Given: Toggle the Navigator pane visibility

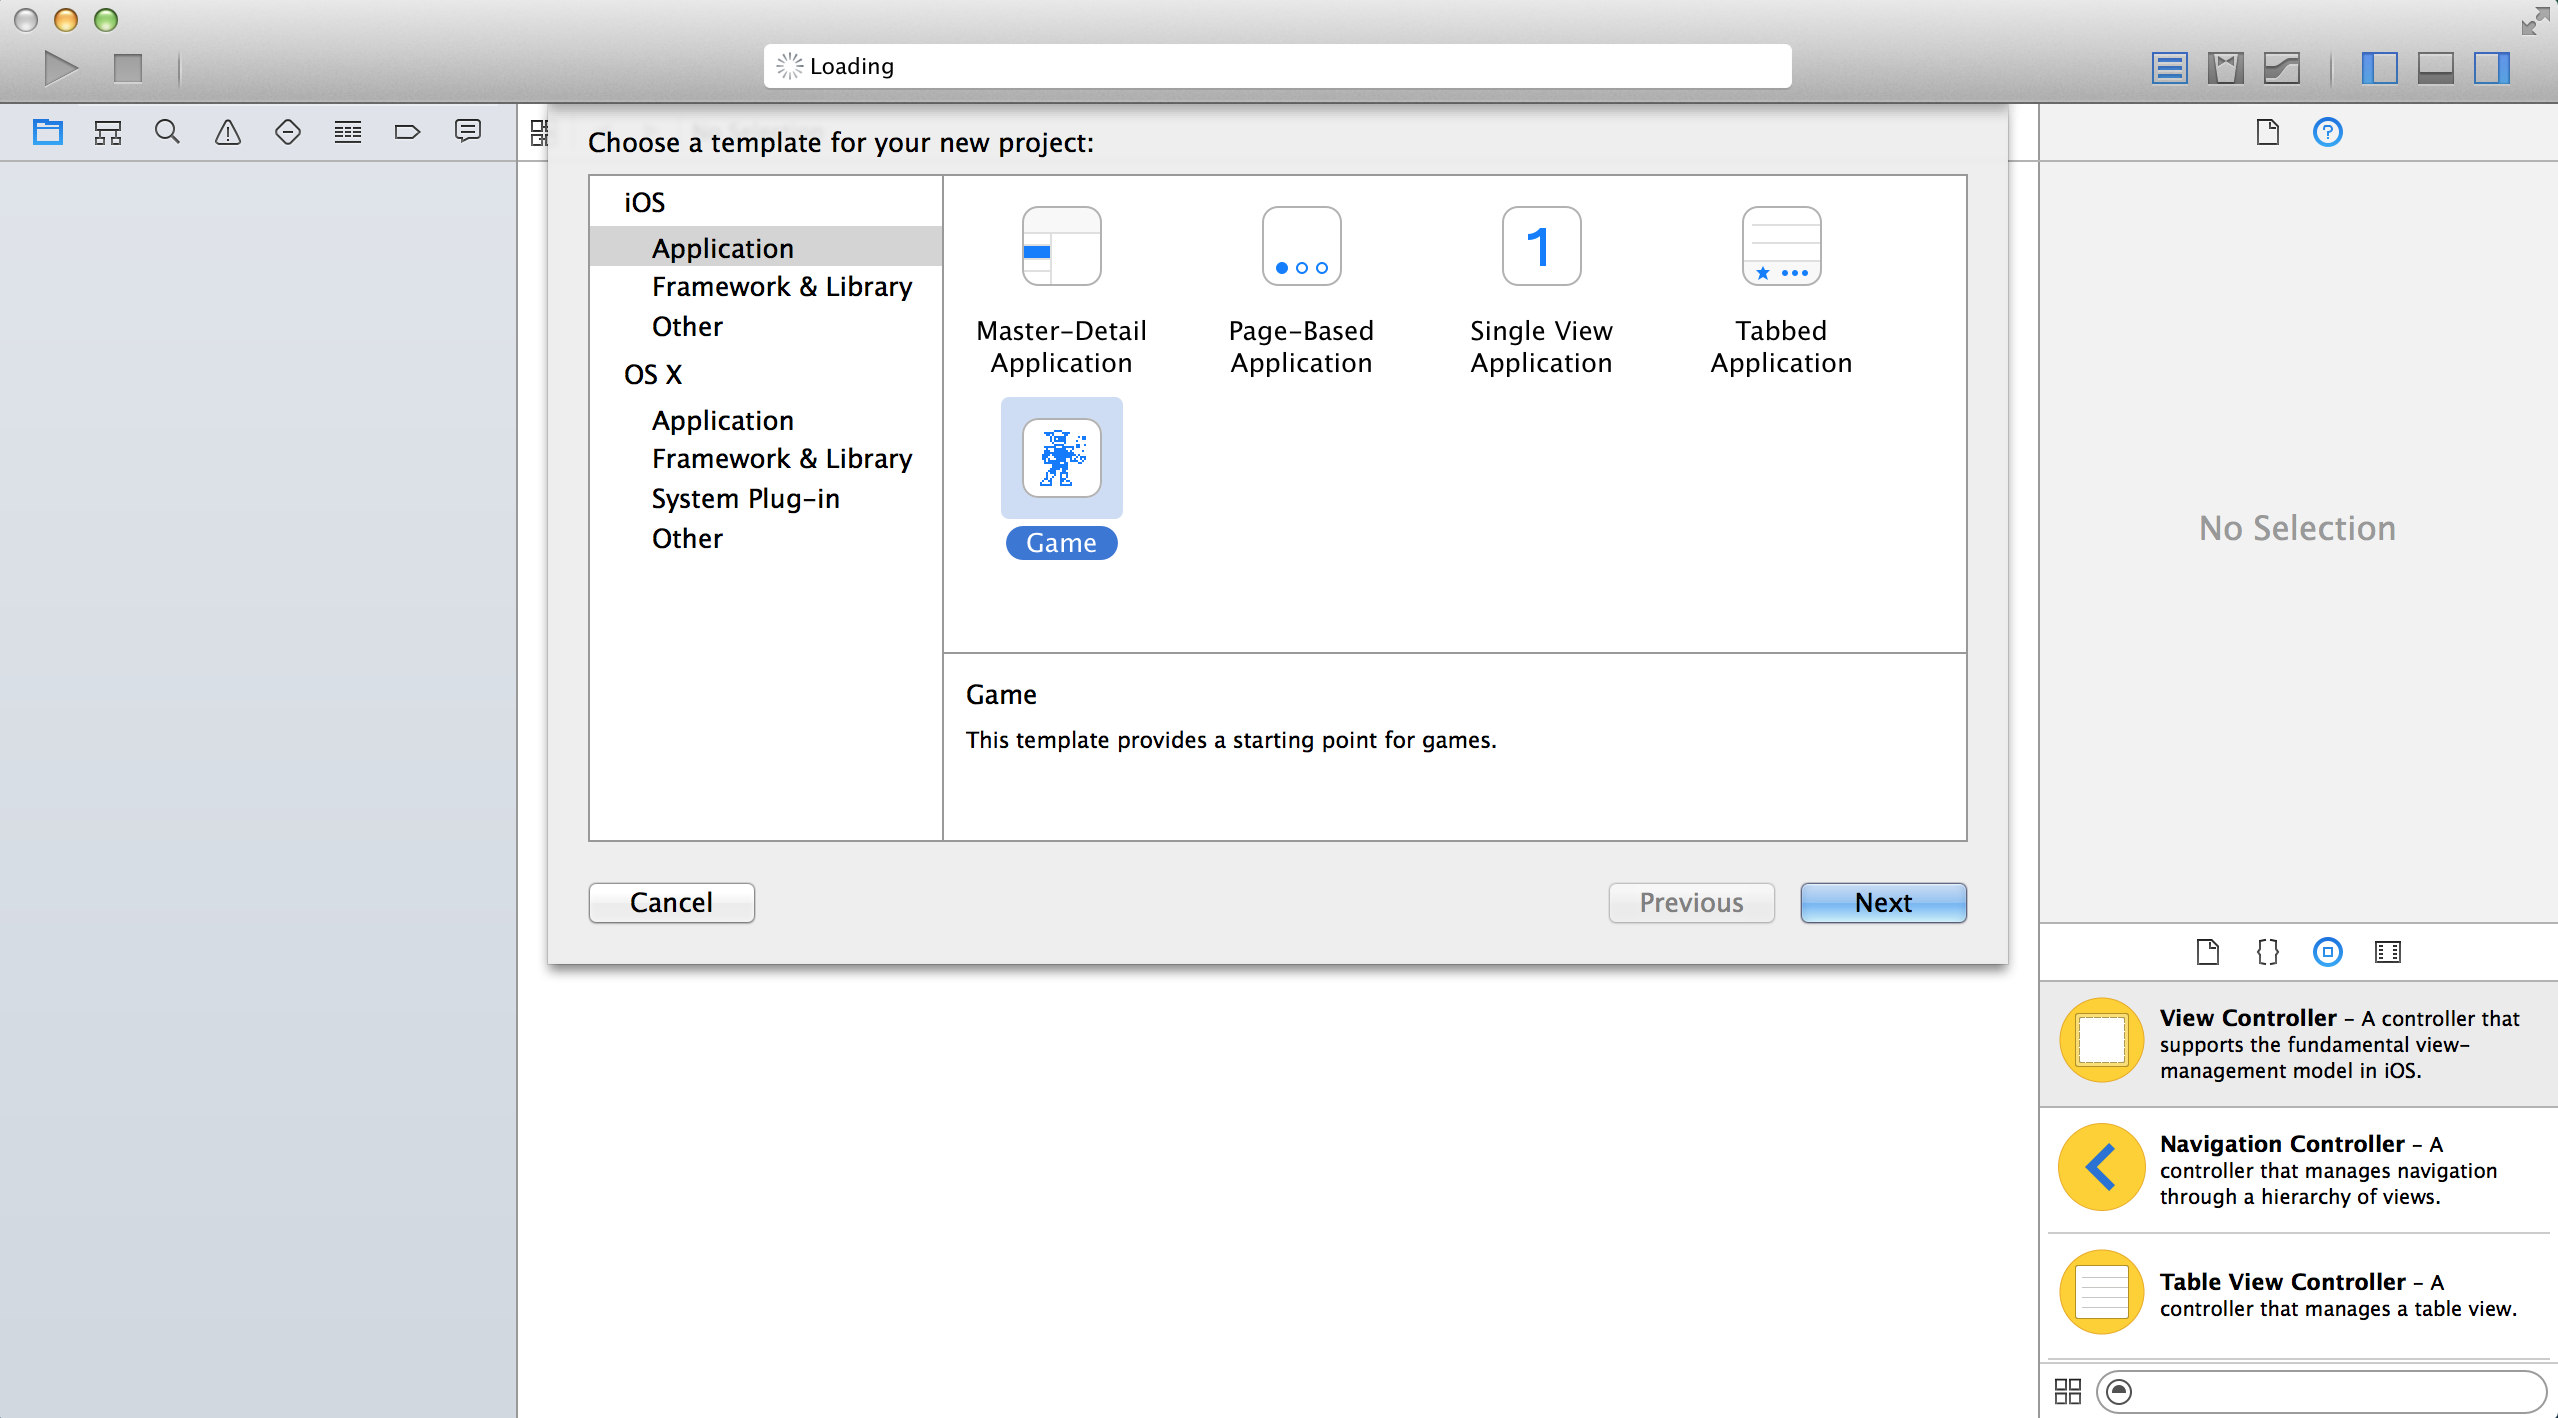Looking at the screenshot, I should click(2380, 68).
